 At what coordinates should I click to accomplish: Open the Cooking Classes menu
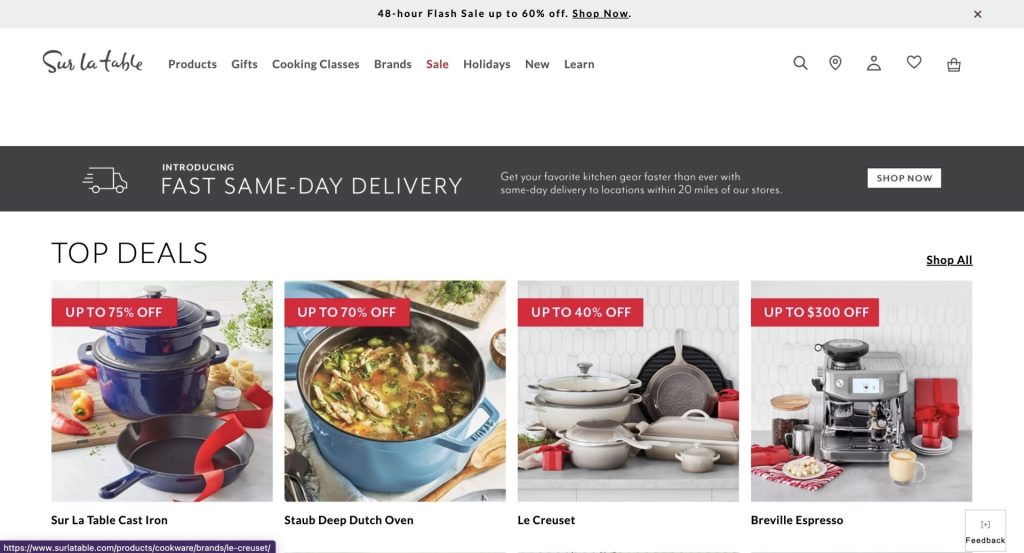point(315,64)
